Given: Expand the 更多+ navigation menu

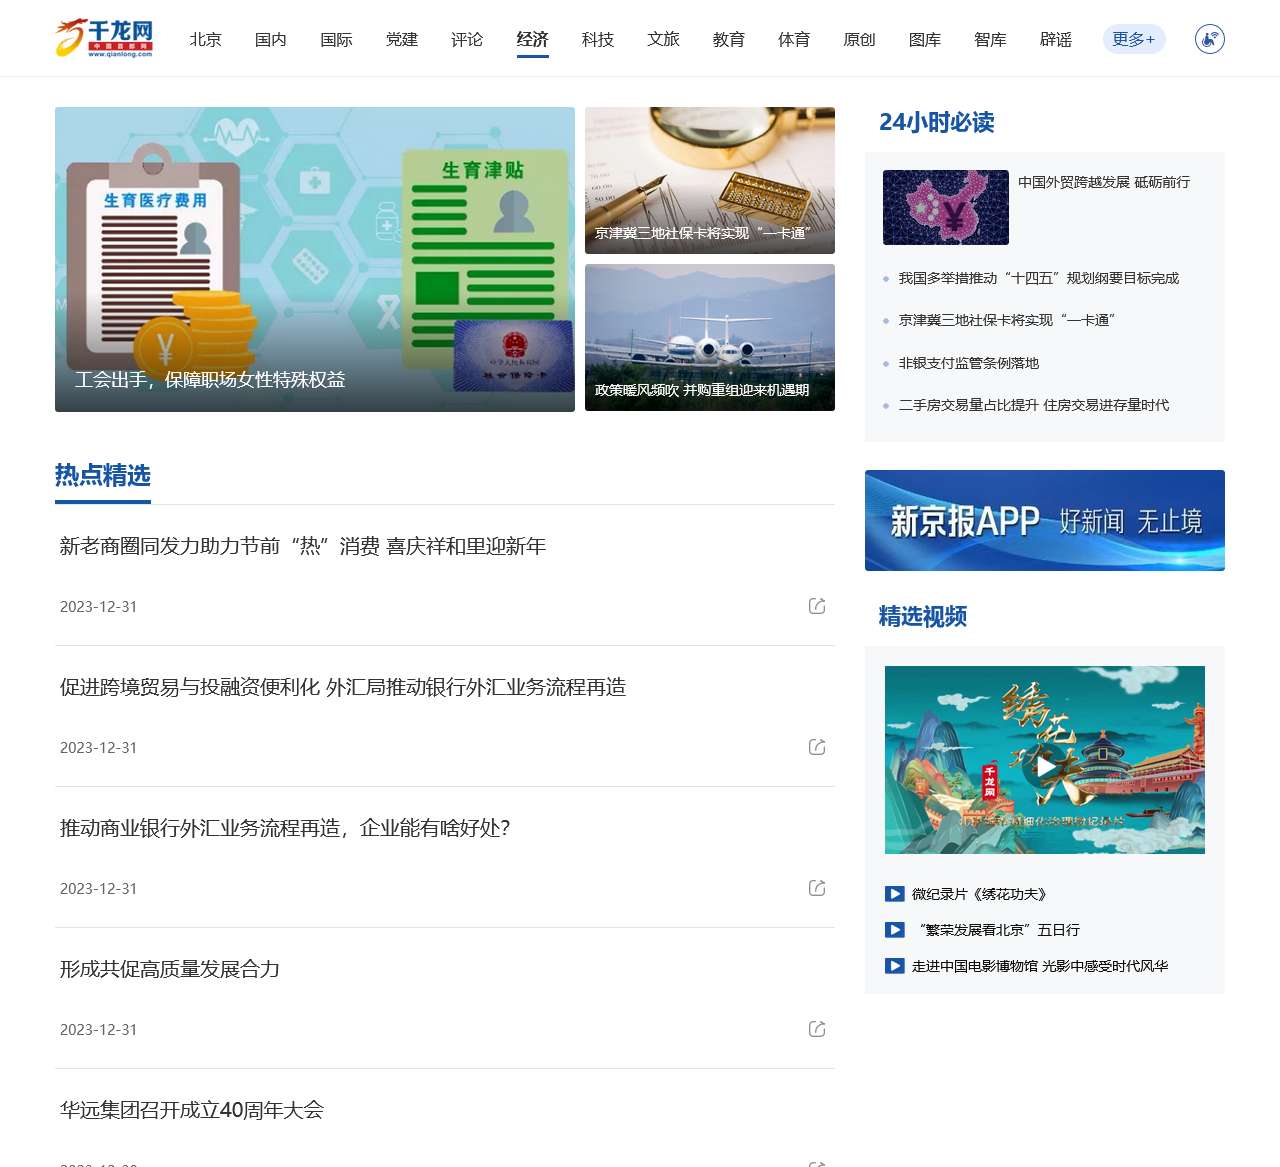Looking at the screenshot, I should [1133, 39].
